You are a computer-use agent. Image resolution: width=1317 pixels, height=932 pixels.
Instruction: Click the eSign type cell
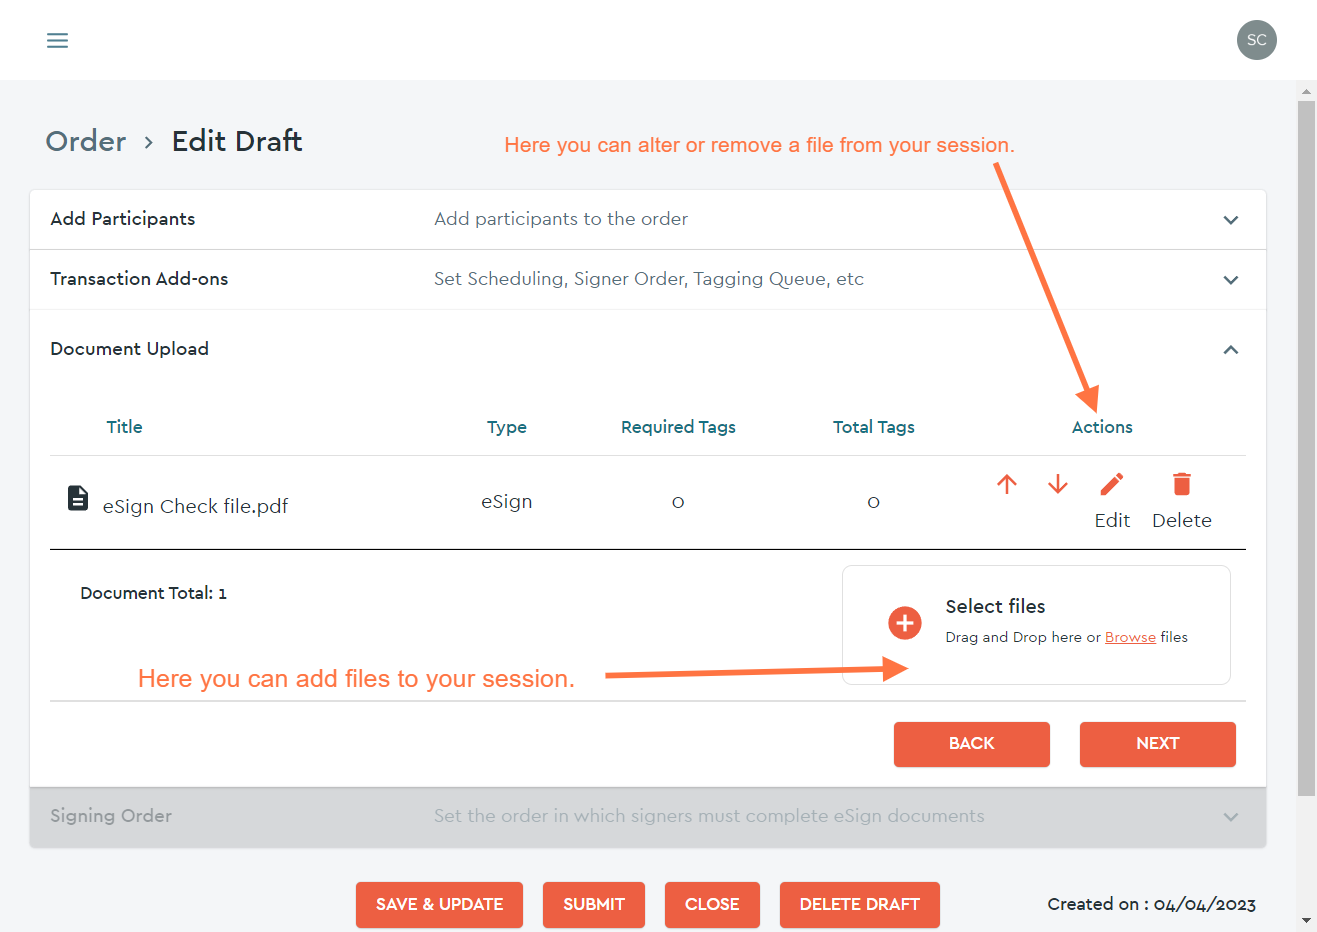pos(507,502)
